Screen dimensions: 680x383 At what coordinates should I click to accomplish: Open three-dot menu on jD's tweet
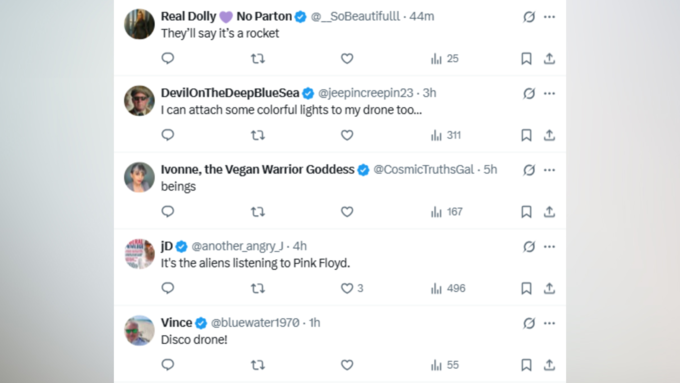tap(549, 247)
